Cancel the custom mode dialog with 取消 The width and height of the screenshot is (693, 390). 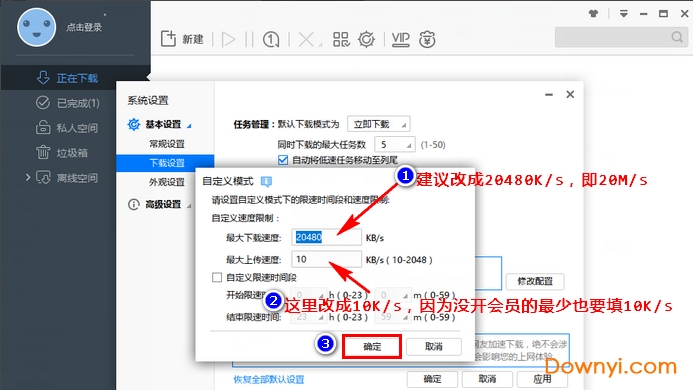434,346
